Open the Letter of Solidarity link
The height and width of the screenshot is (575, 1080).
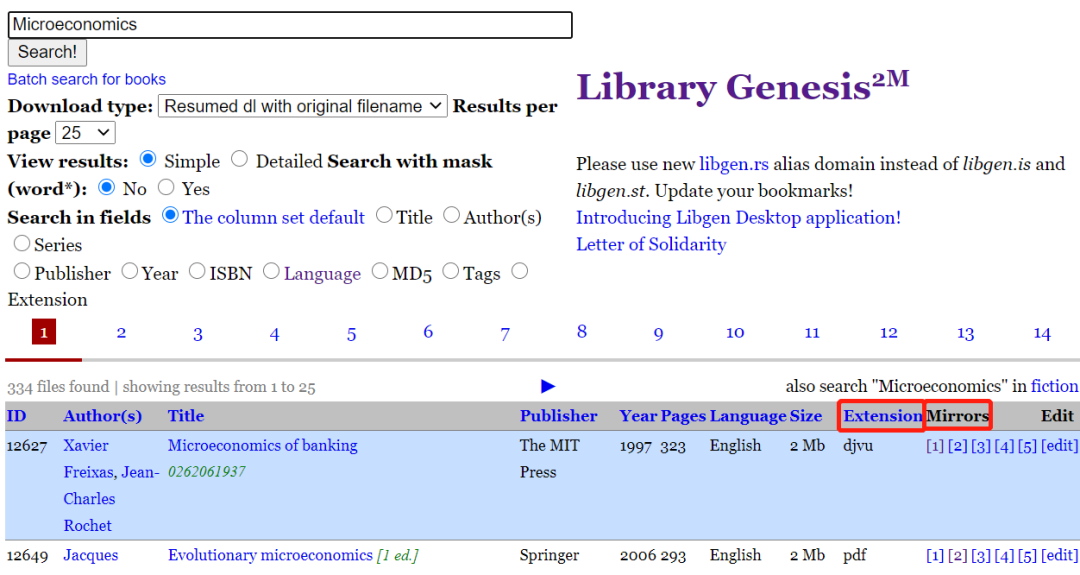pyautogui.click(x=651, y=244)
